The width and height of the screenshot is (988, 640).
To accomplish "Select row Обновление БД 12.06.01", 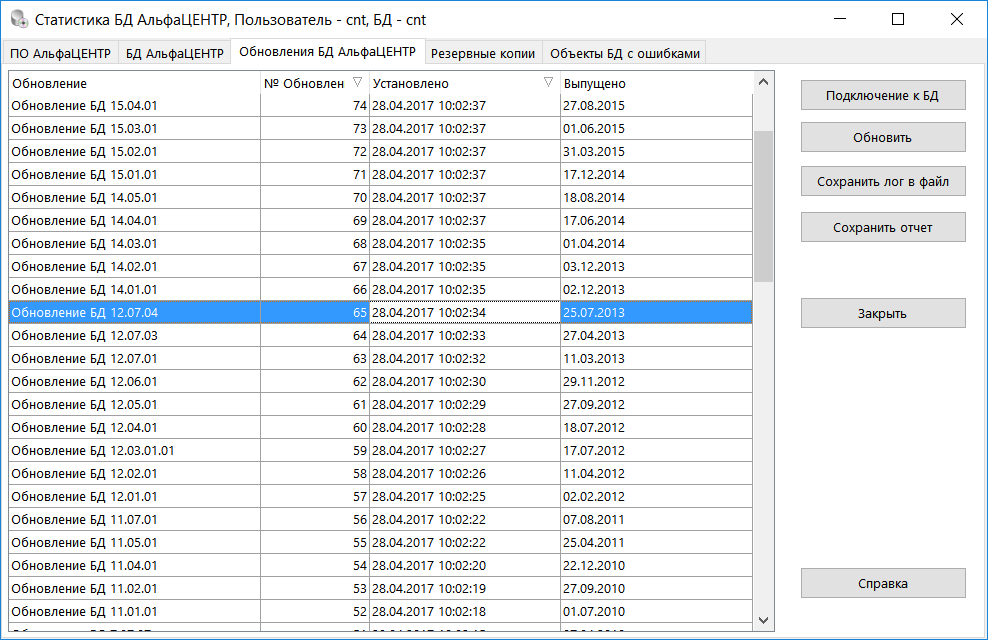I will pyautogui.click(x=381, y=381).
